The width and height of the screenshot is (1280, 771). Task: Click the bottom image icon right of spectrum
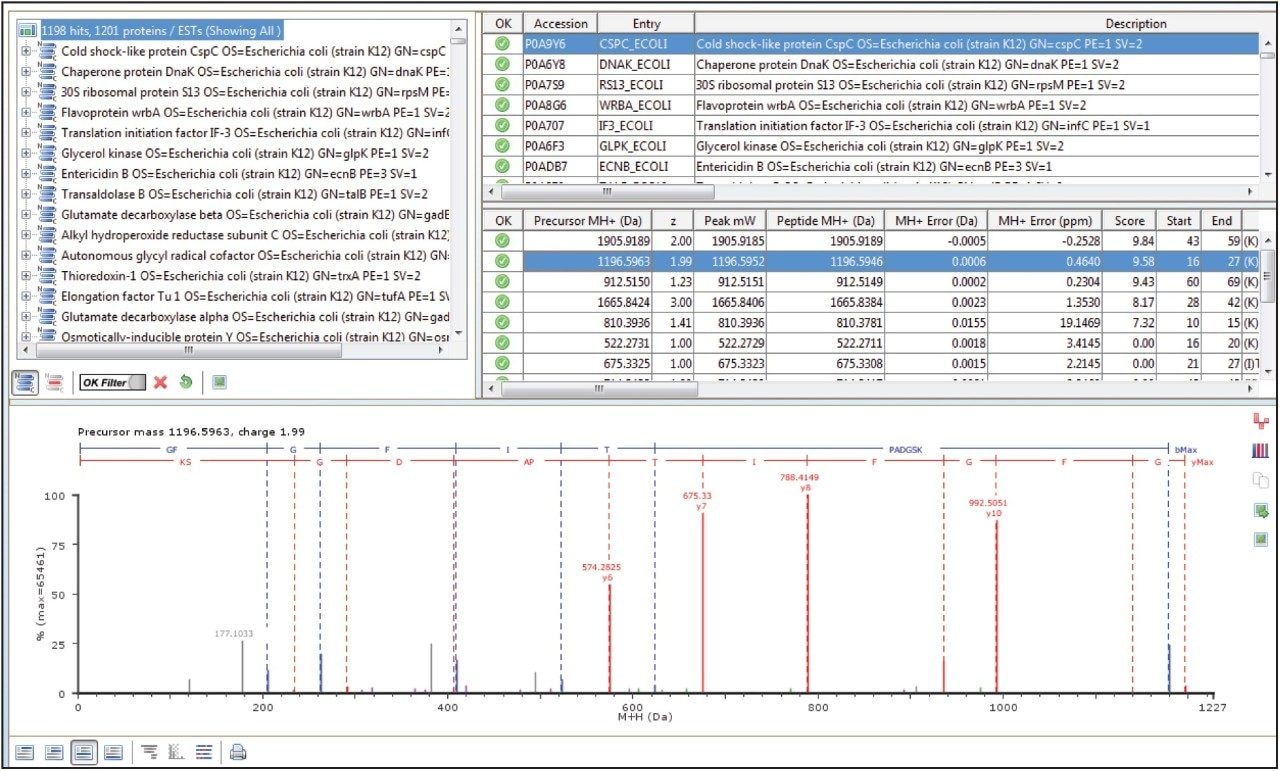click(x=1260, y=540)
